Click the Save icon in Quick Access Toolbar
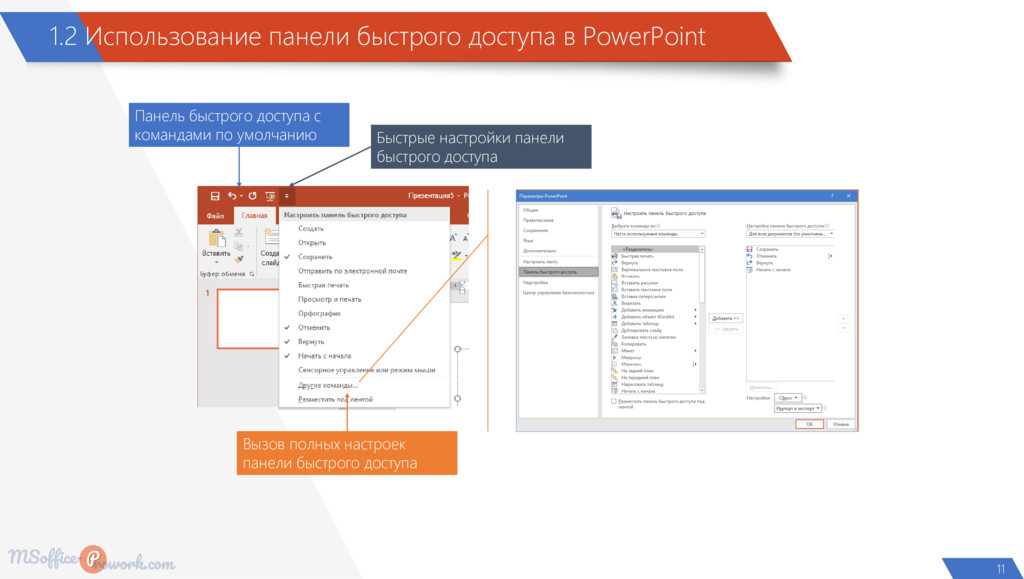 [215, 196]
